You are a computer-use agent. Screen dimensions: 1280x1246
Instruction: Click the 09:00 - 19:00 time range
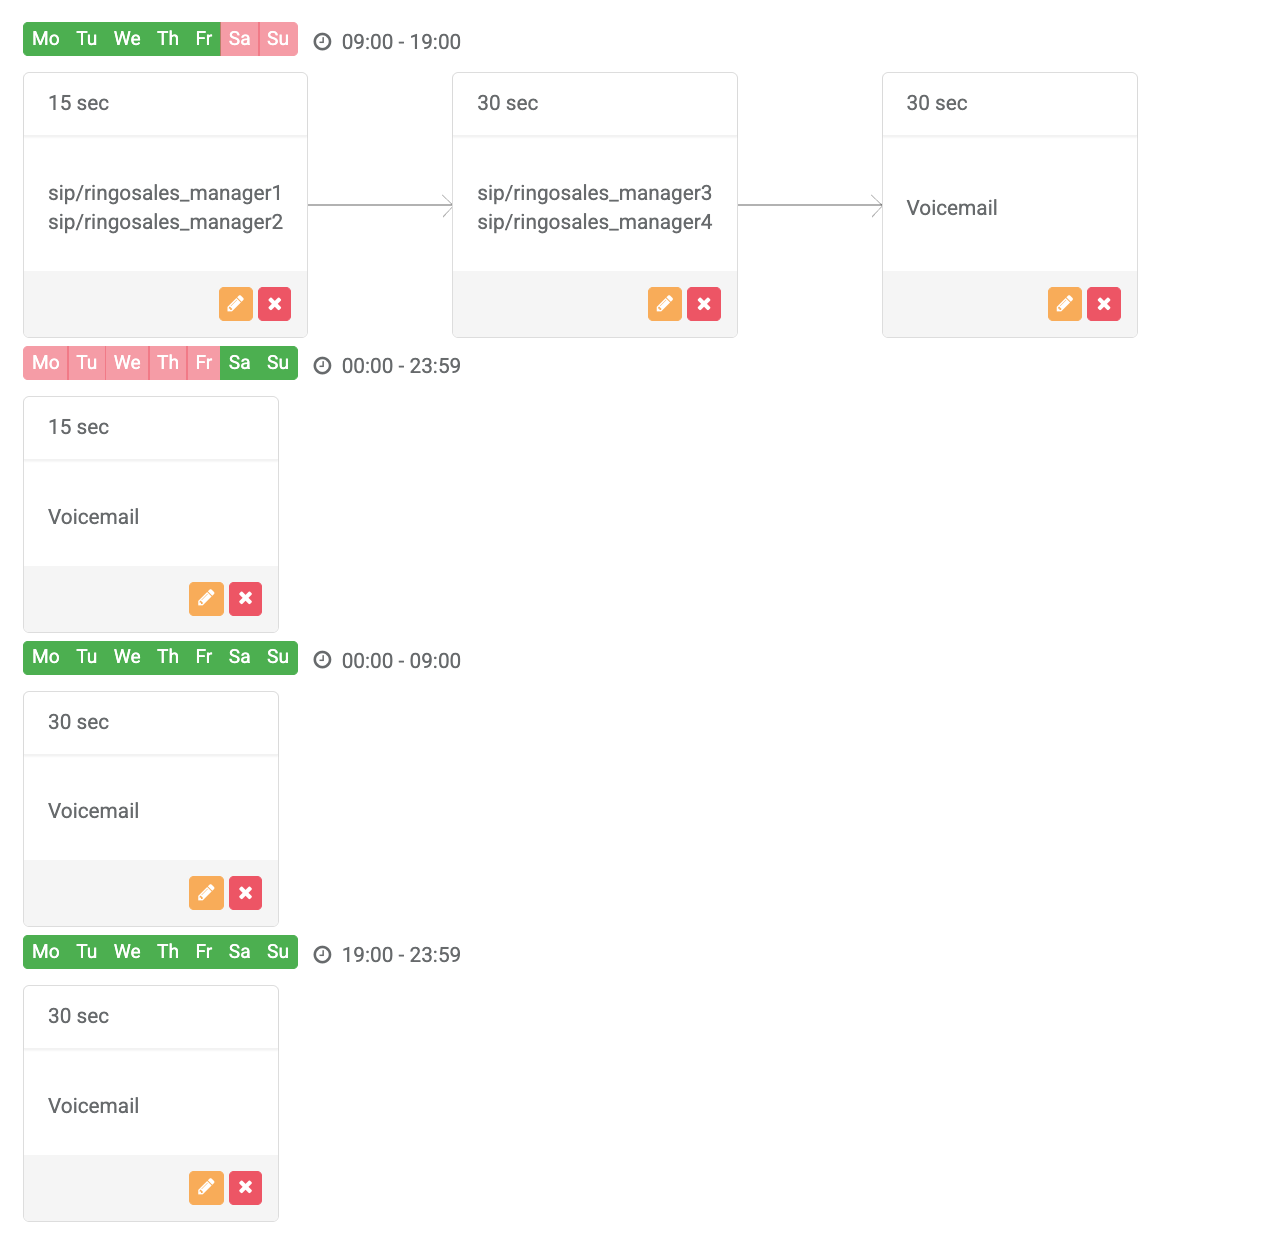[401, 42]
